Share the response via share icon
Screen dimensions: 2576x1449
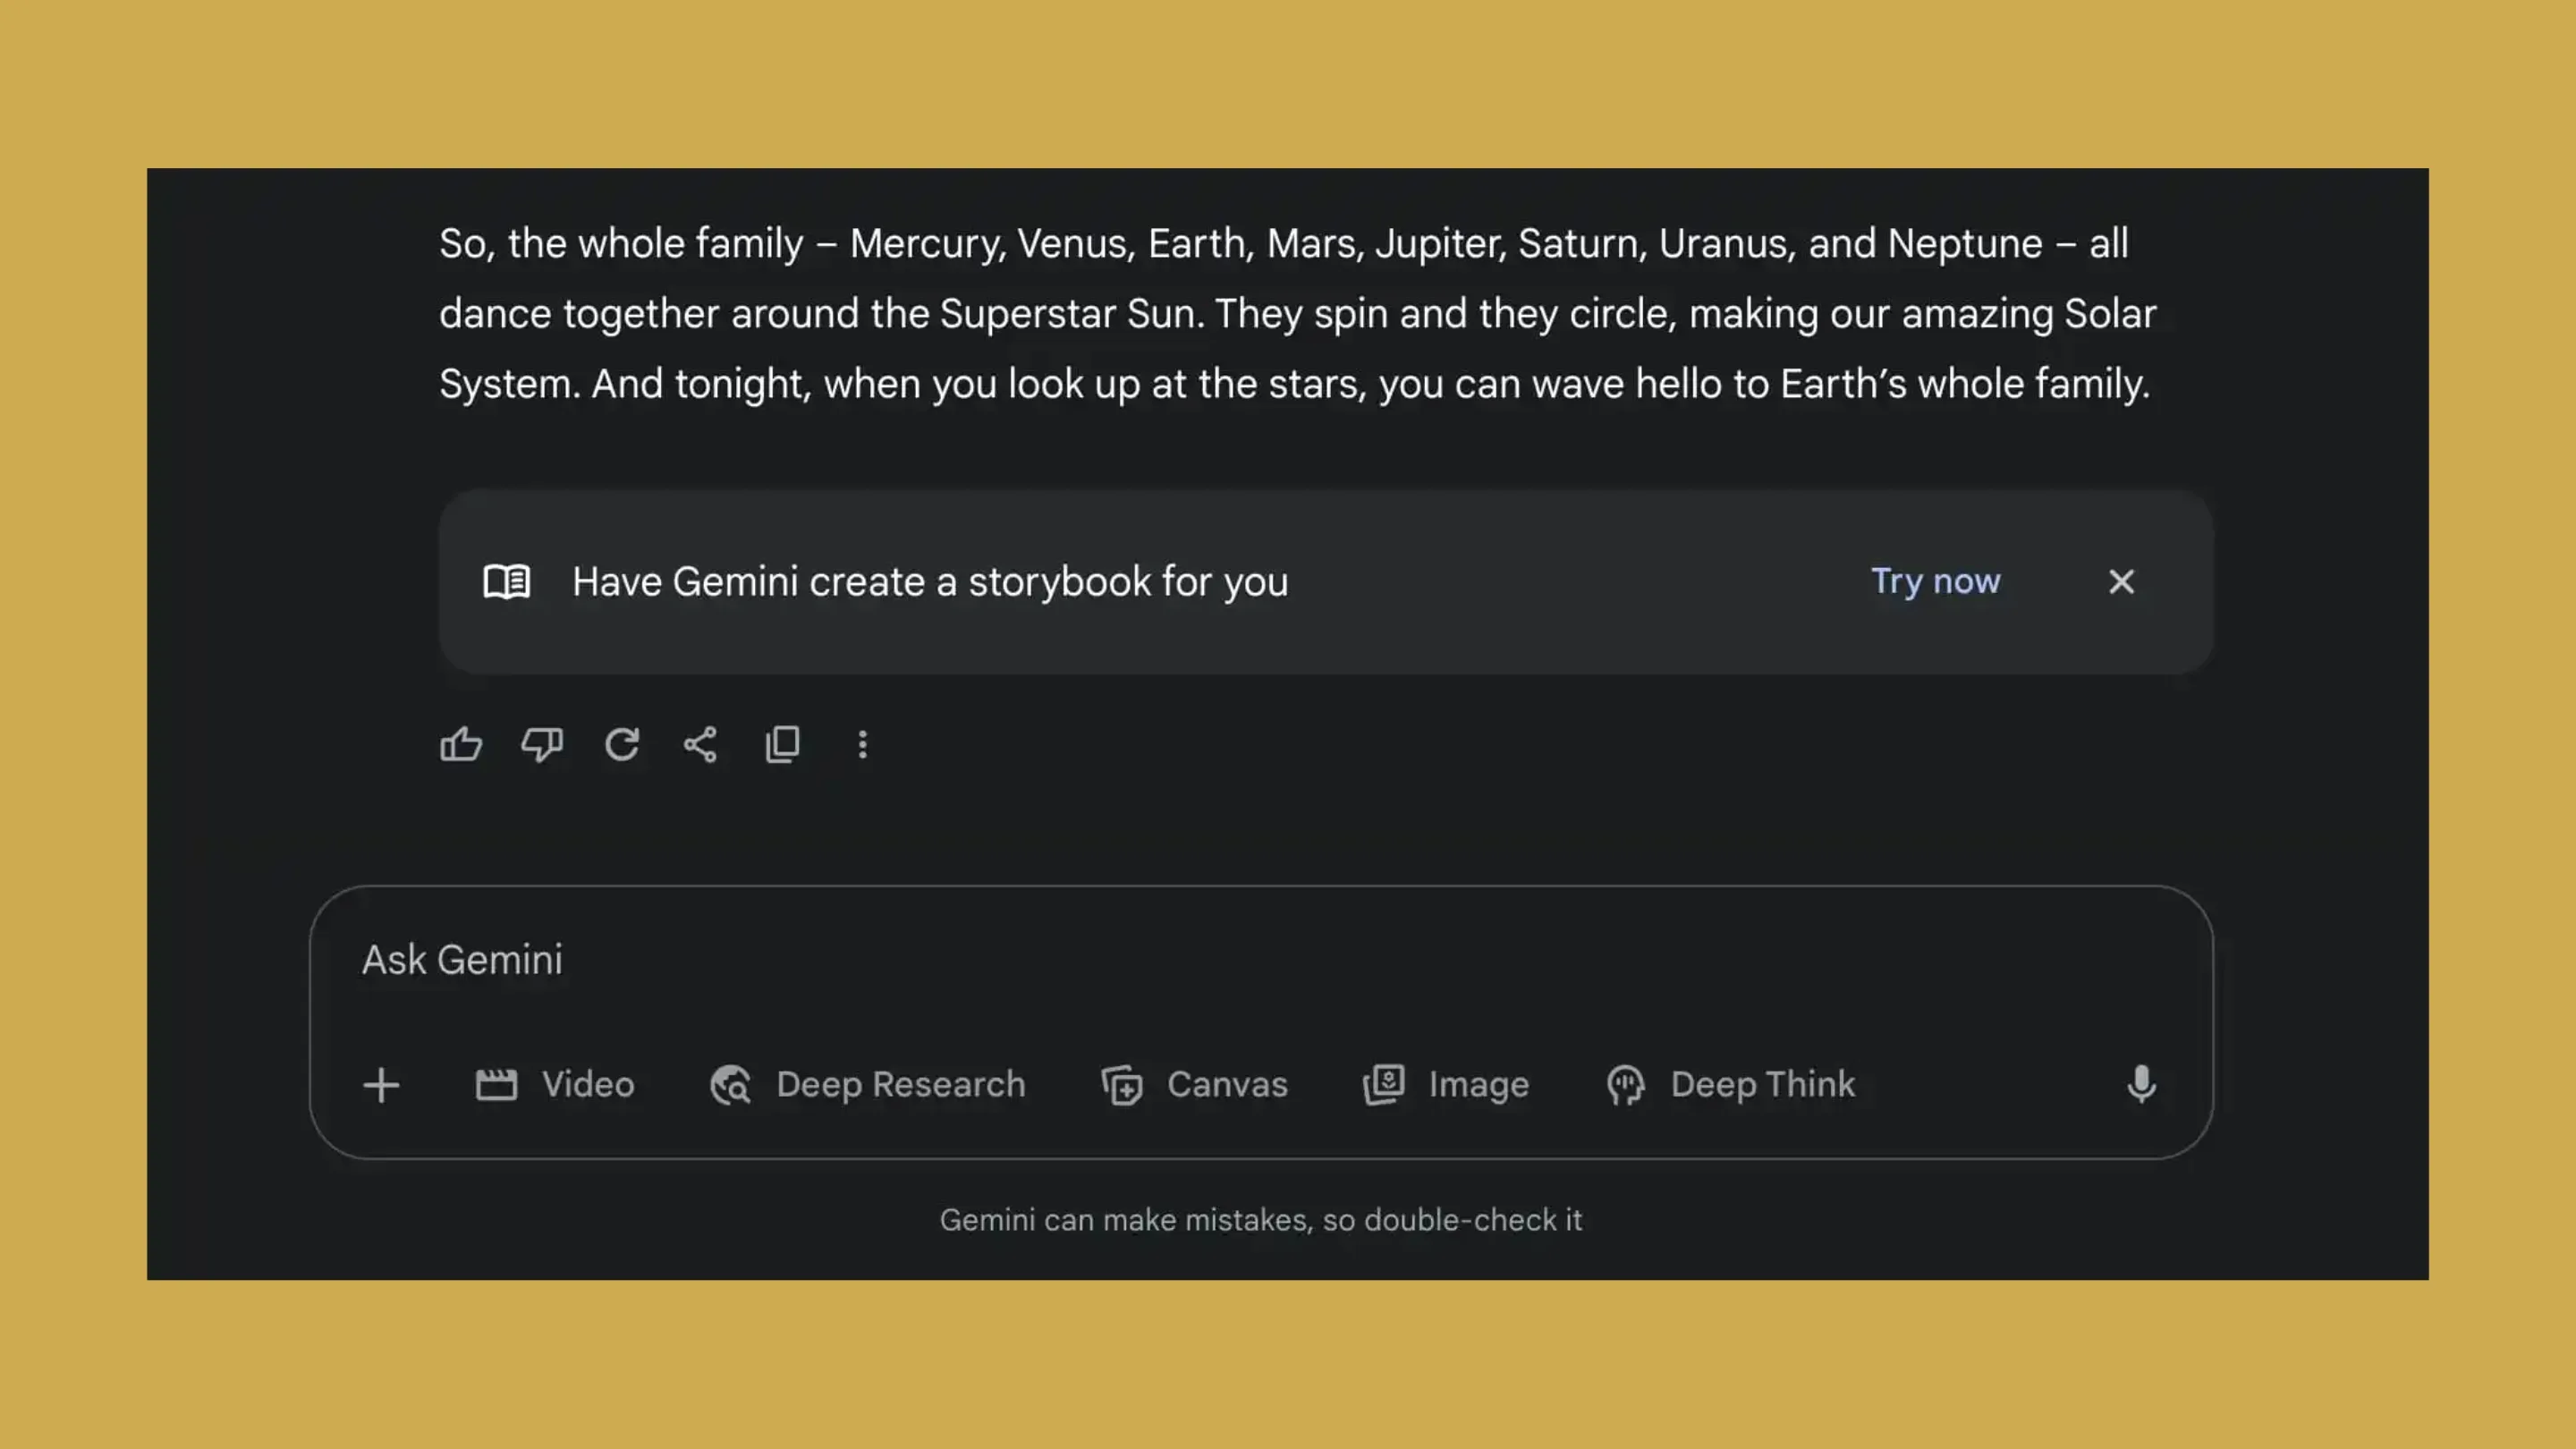[x=700, y=744]
